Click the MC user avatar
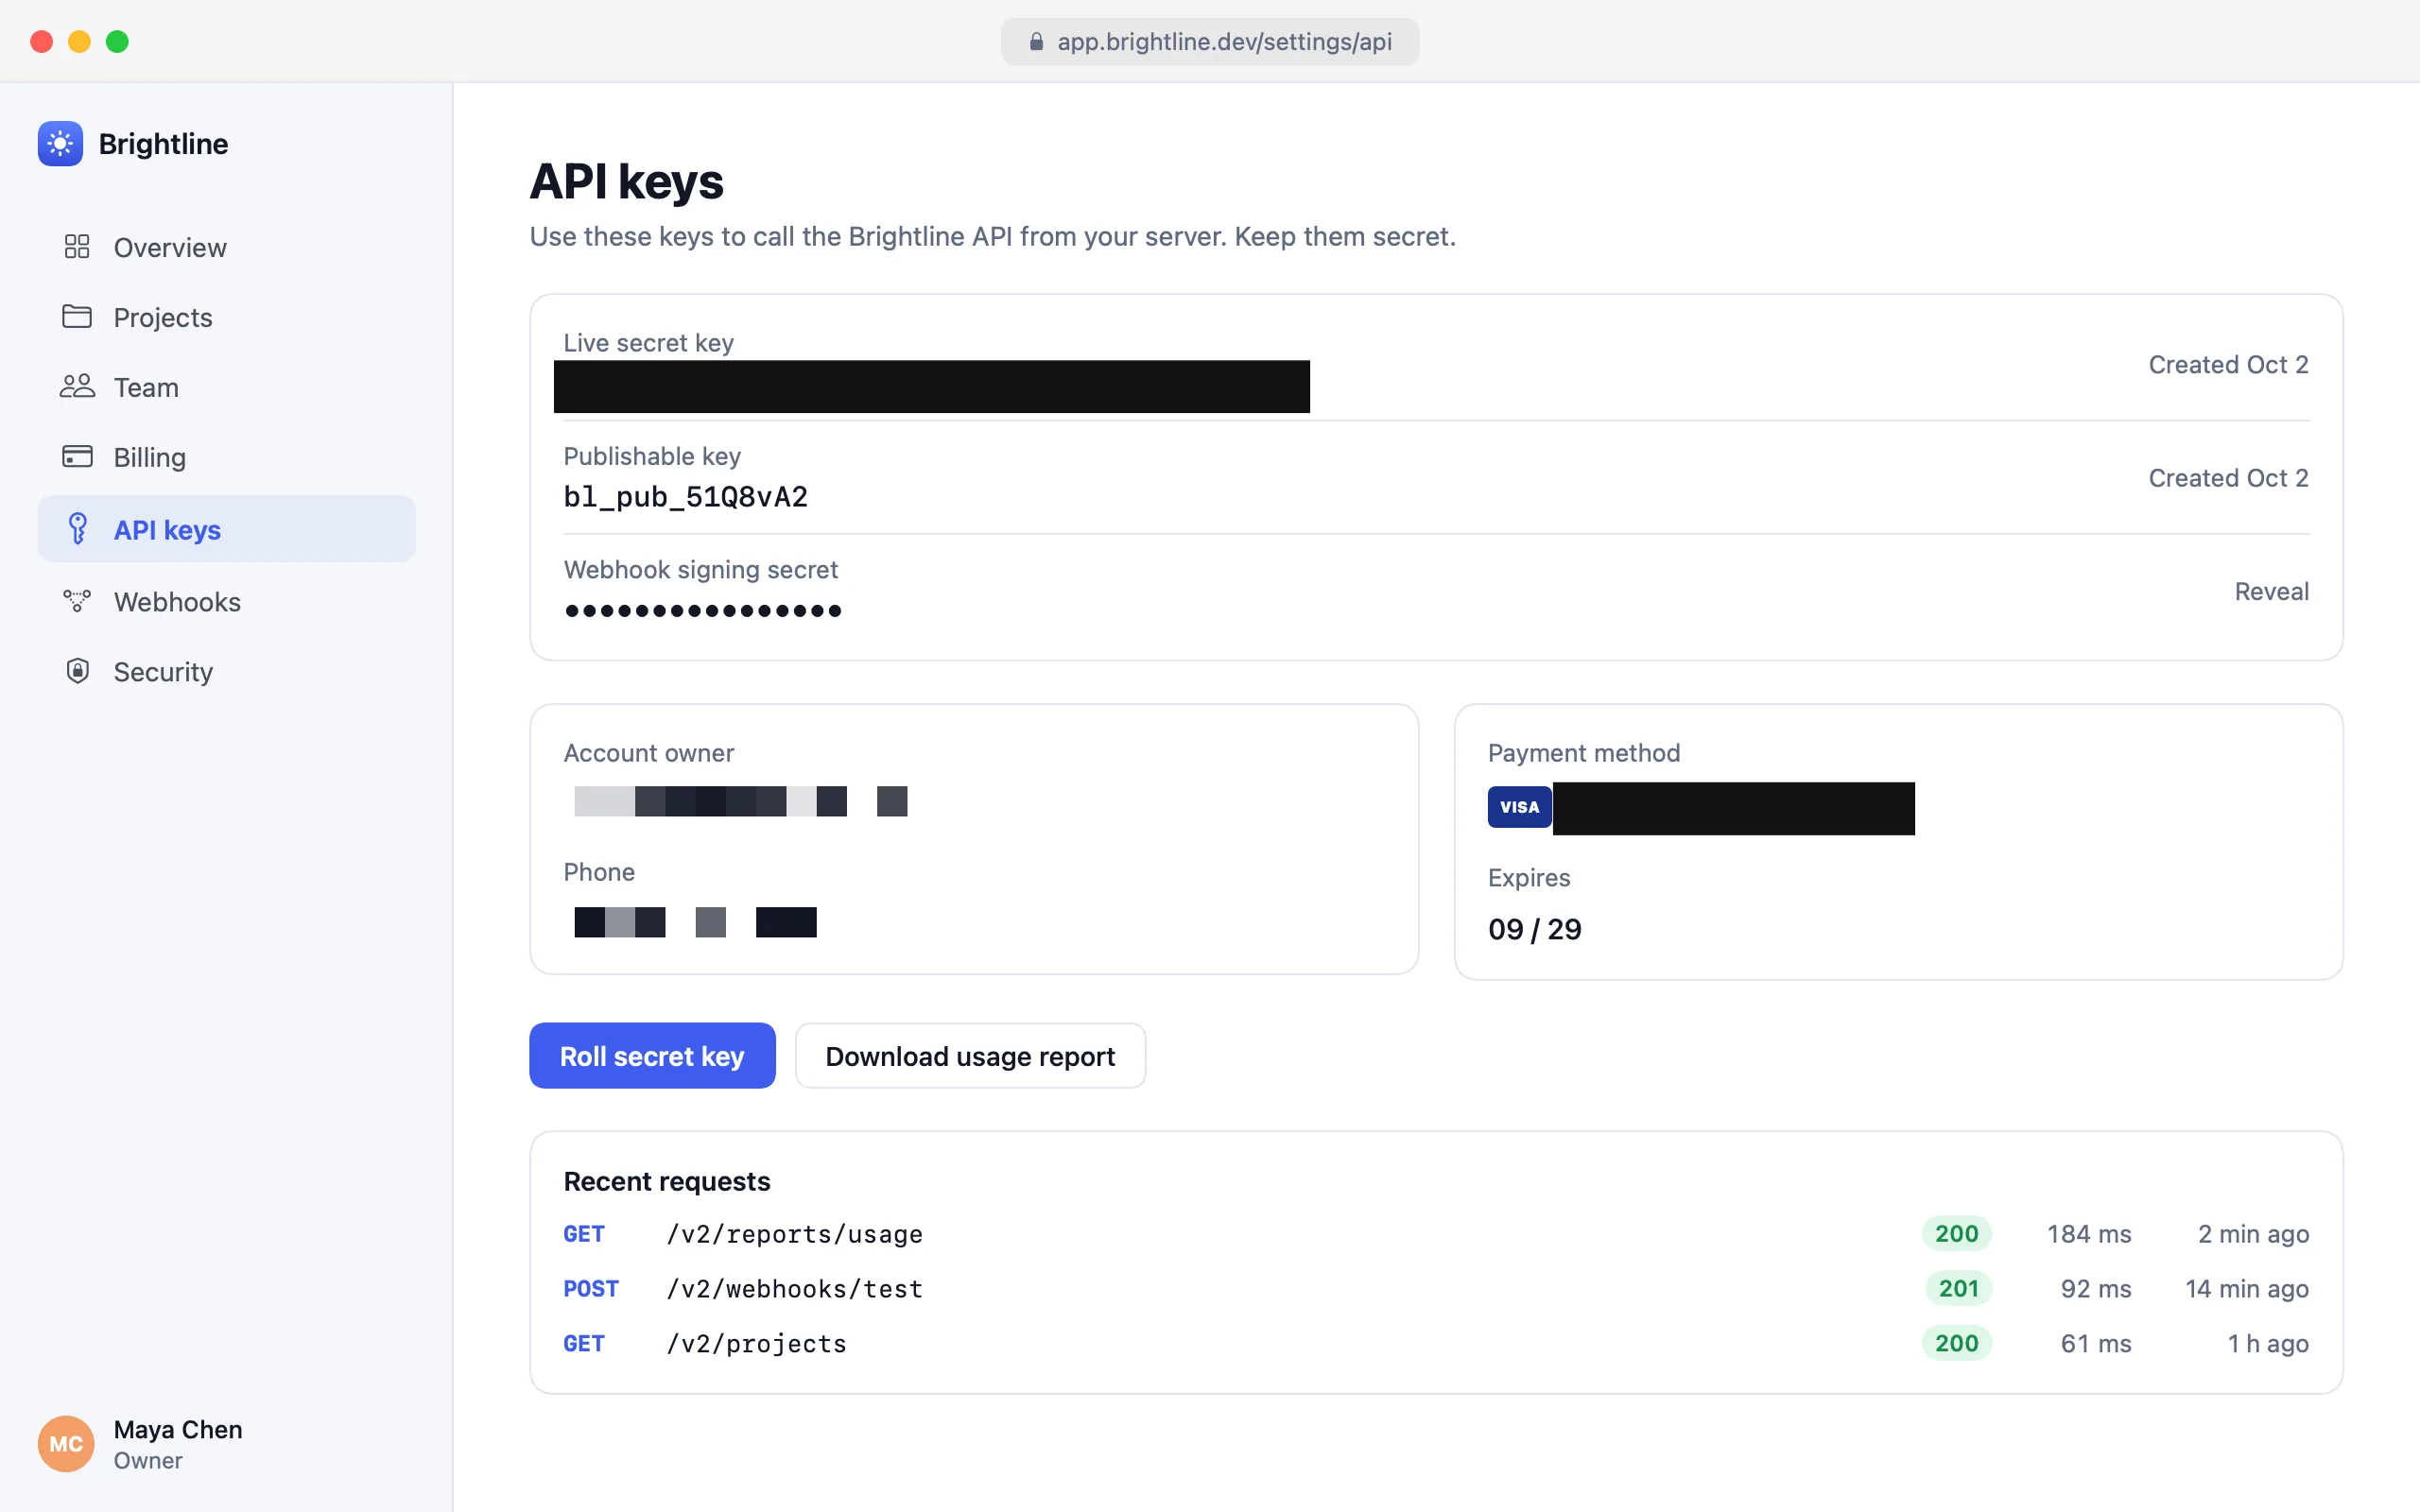 tap(66, 1443)
